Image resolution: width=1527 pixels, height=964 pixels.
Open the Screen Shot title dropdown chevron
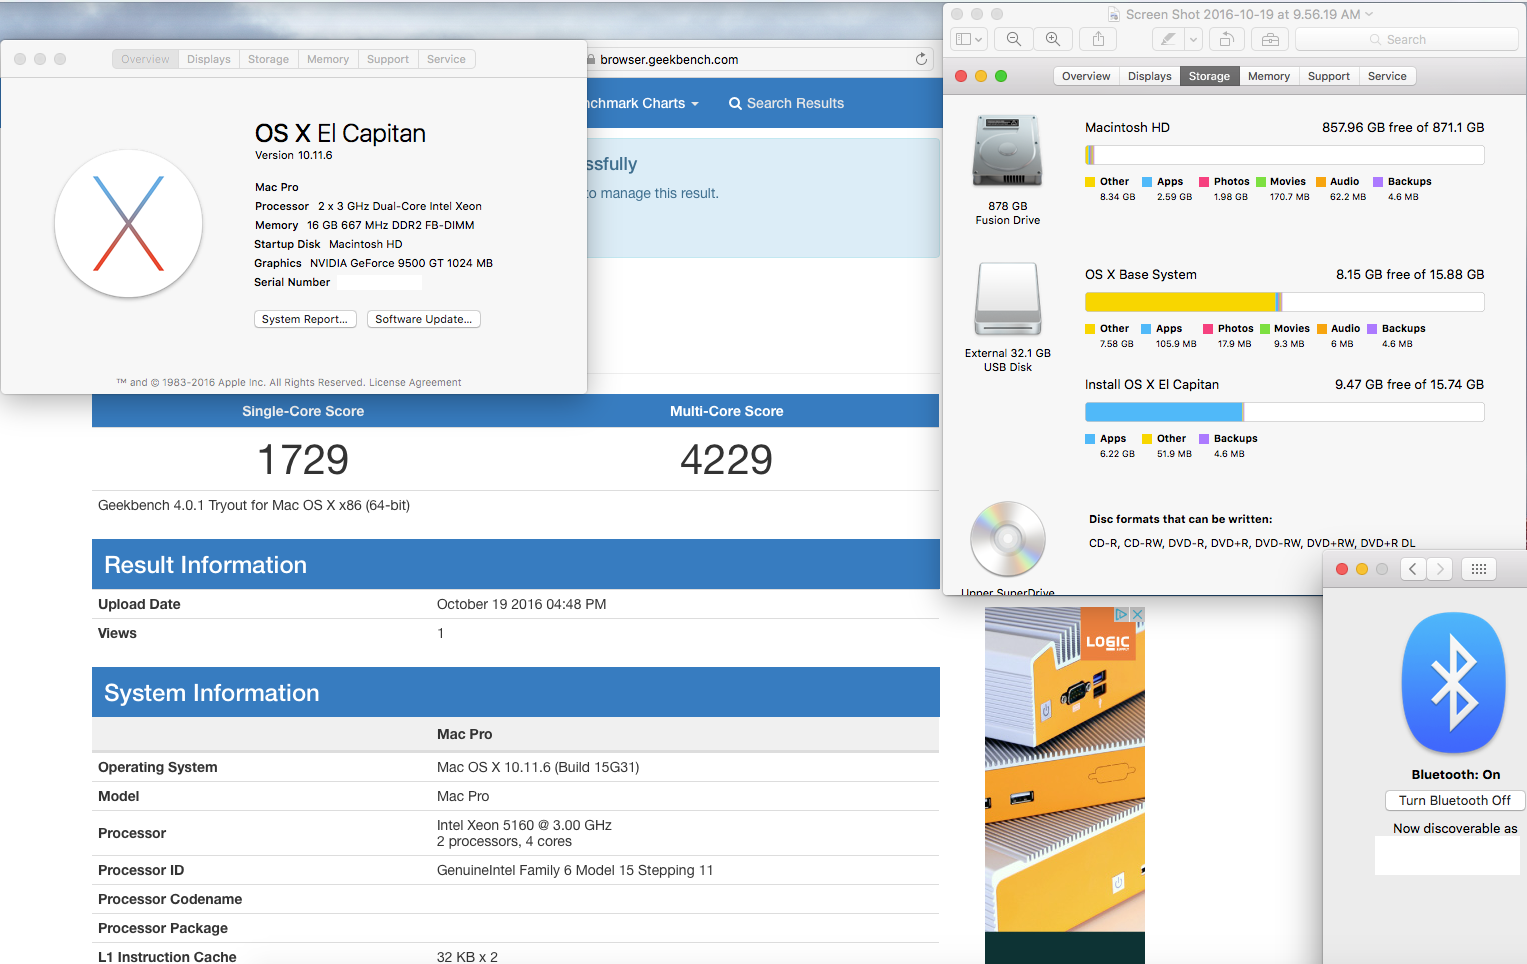pyautogui.click(x=1369, y=14)
